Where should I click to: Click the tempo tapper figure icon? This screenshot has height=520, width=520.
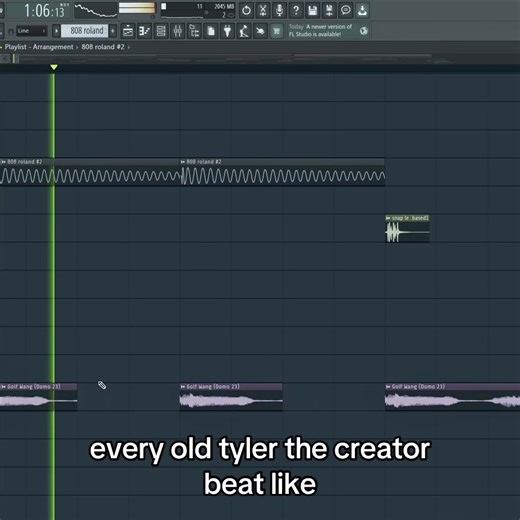pyautogui.click(x=244, y=31)
